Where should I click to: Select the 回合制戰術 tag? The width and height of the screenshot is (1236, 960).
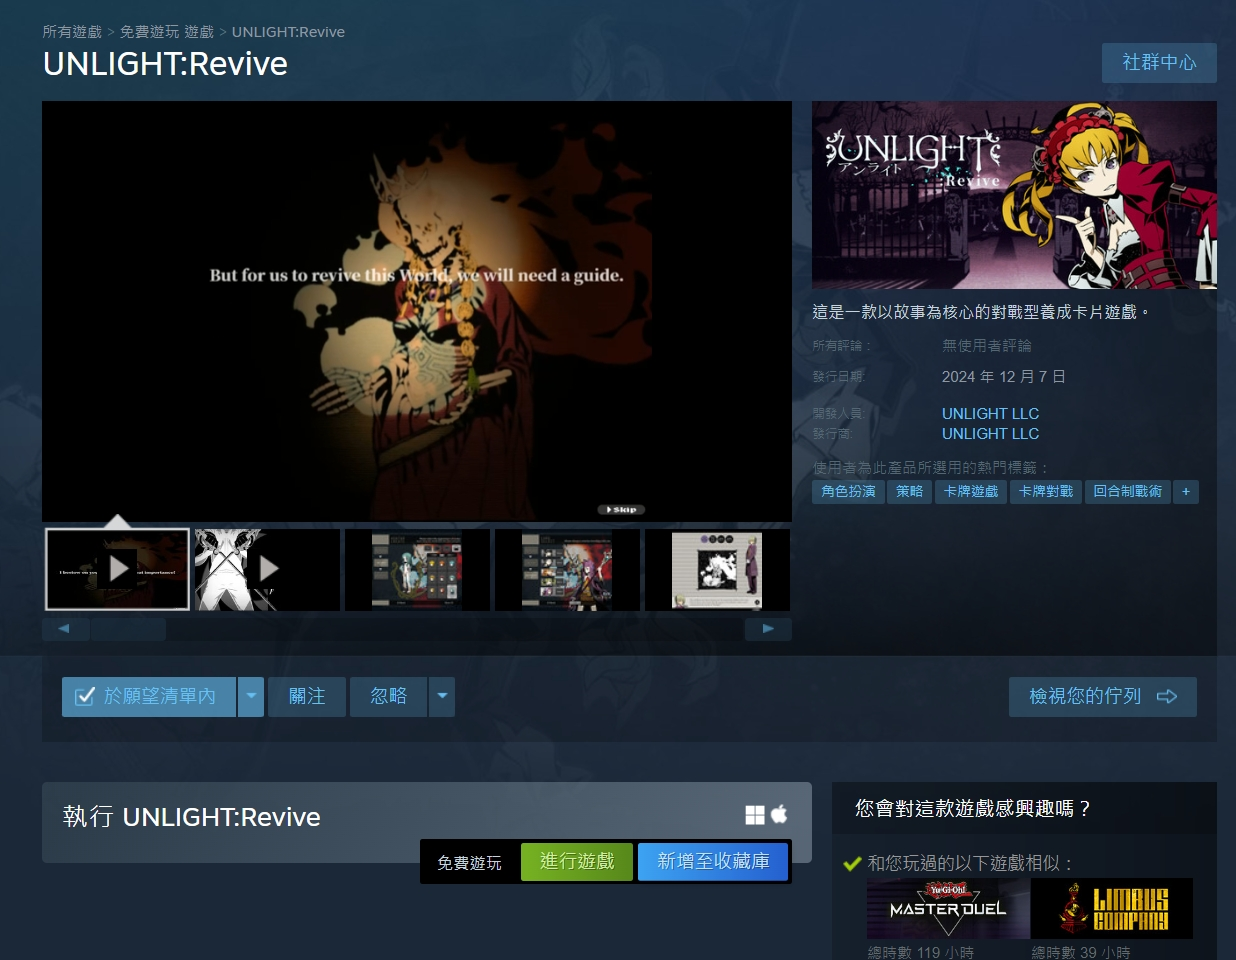(x=1127, y=492)
